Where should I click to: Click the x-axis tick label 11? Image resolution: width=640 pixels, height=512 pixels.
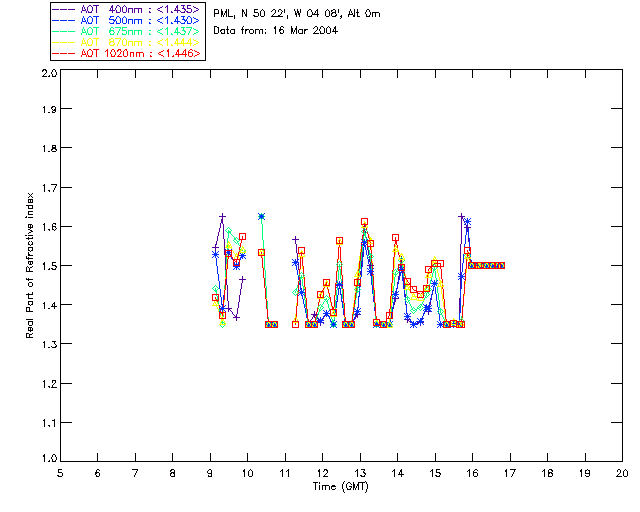285,473
